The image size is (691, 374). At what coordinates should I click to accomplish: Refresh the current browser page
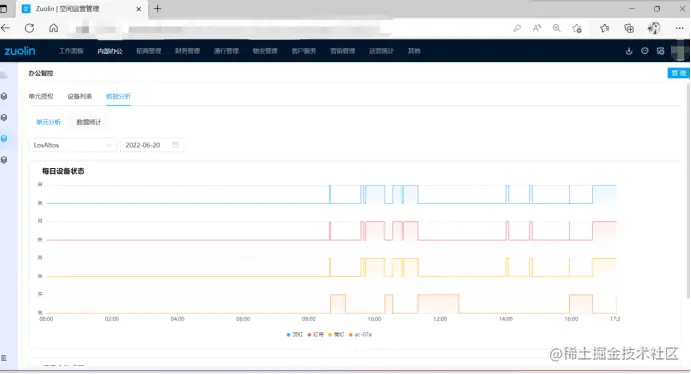pos(29,28)
